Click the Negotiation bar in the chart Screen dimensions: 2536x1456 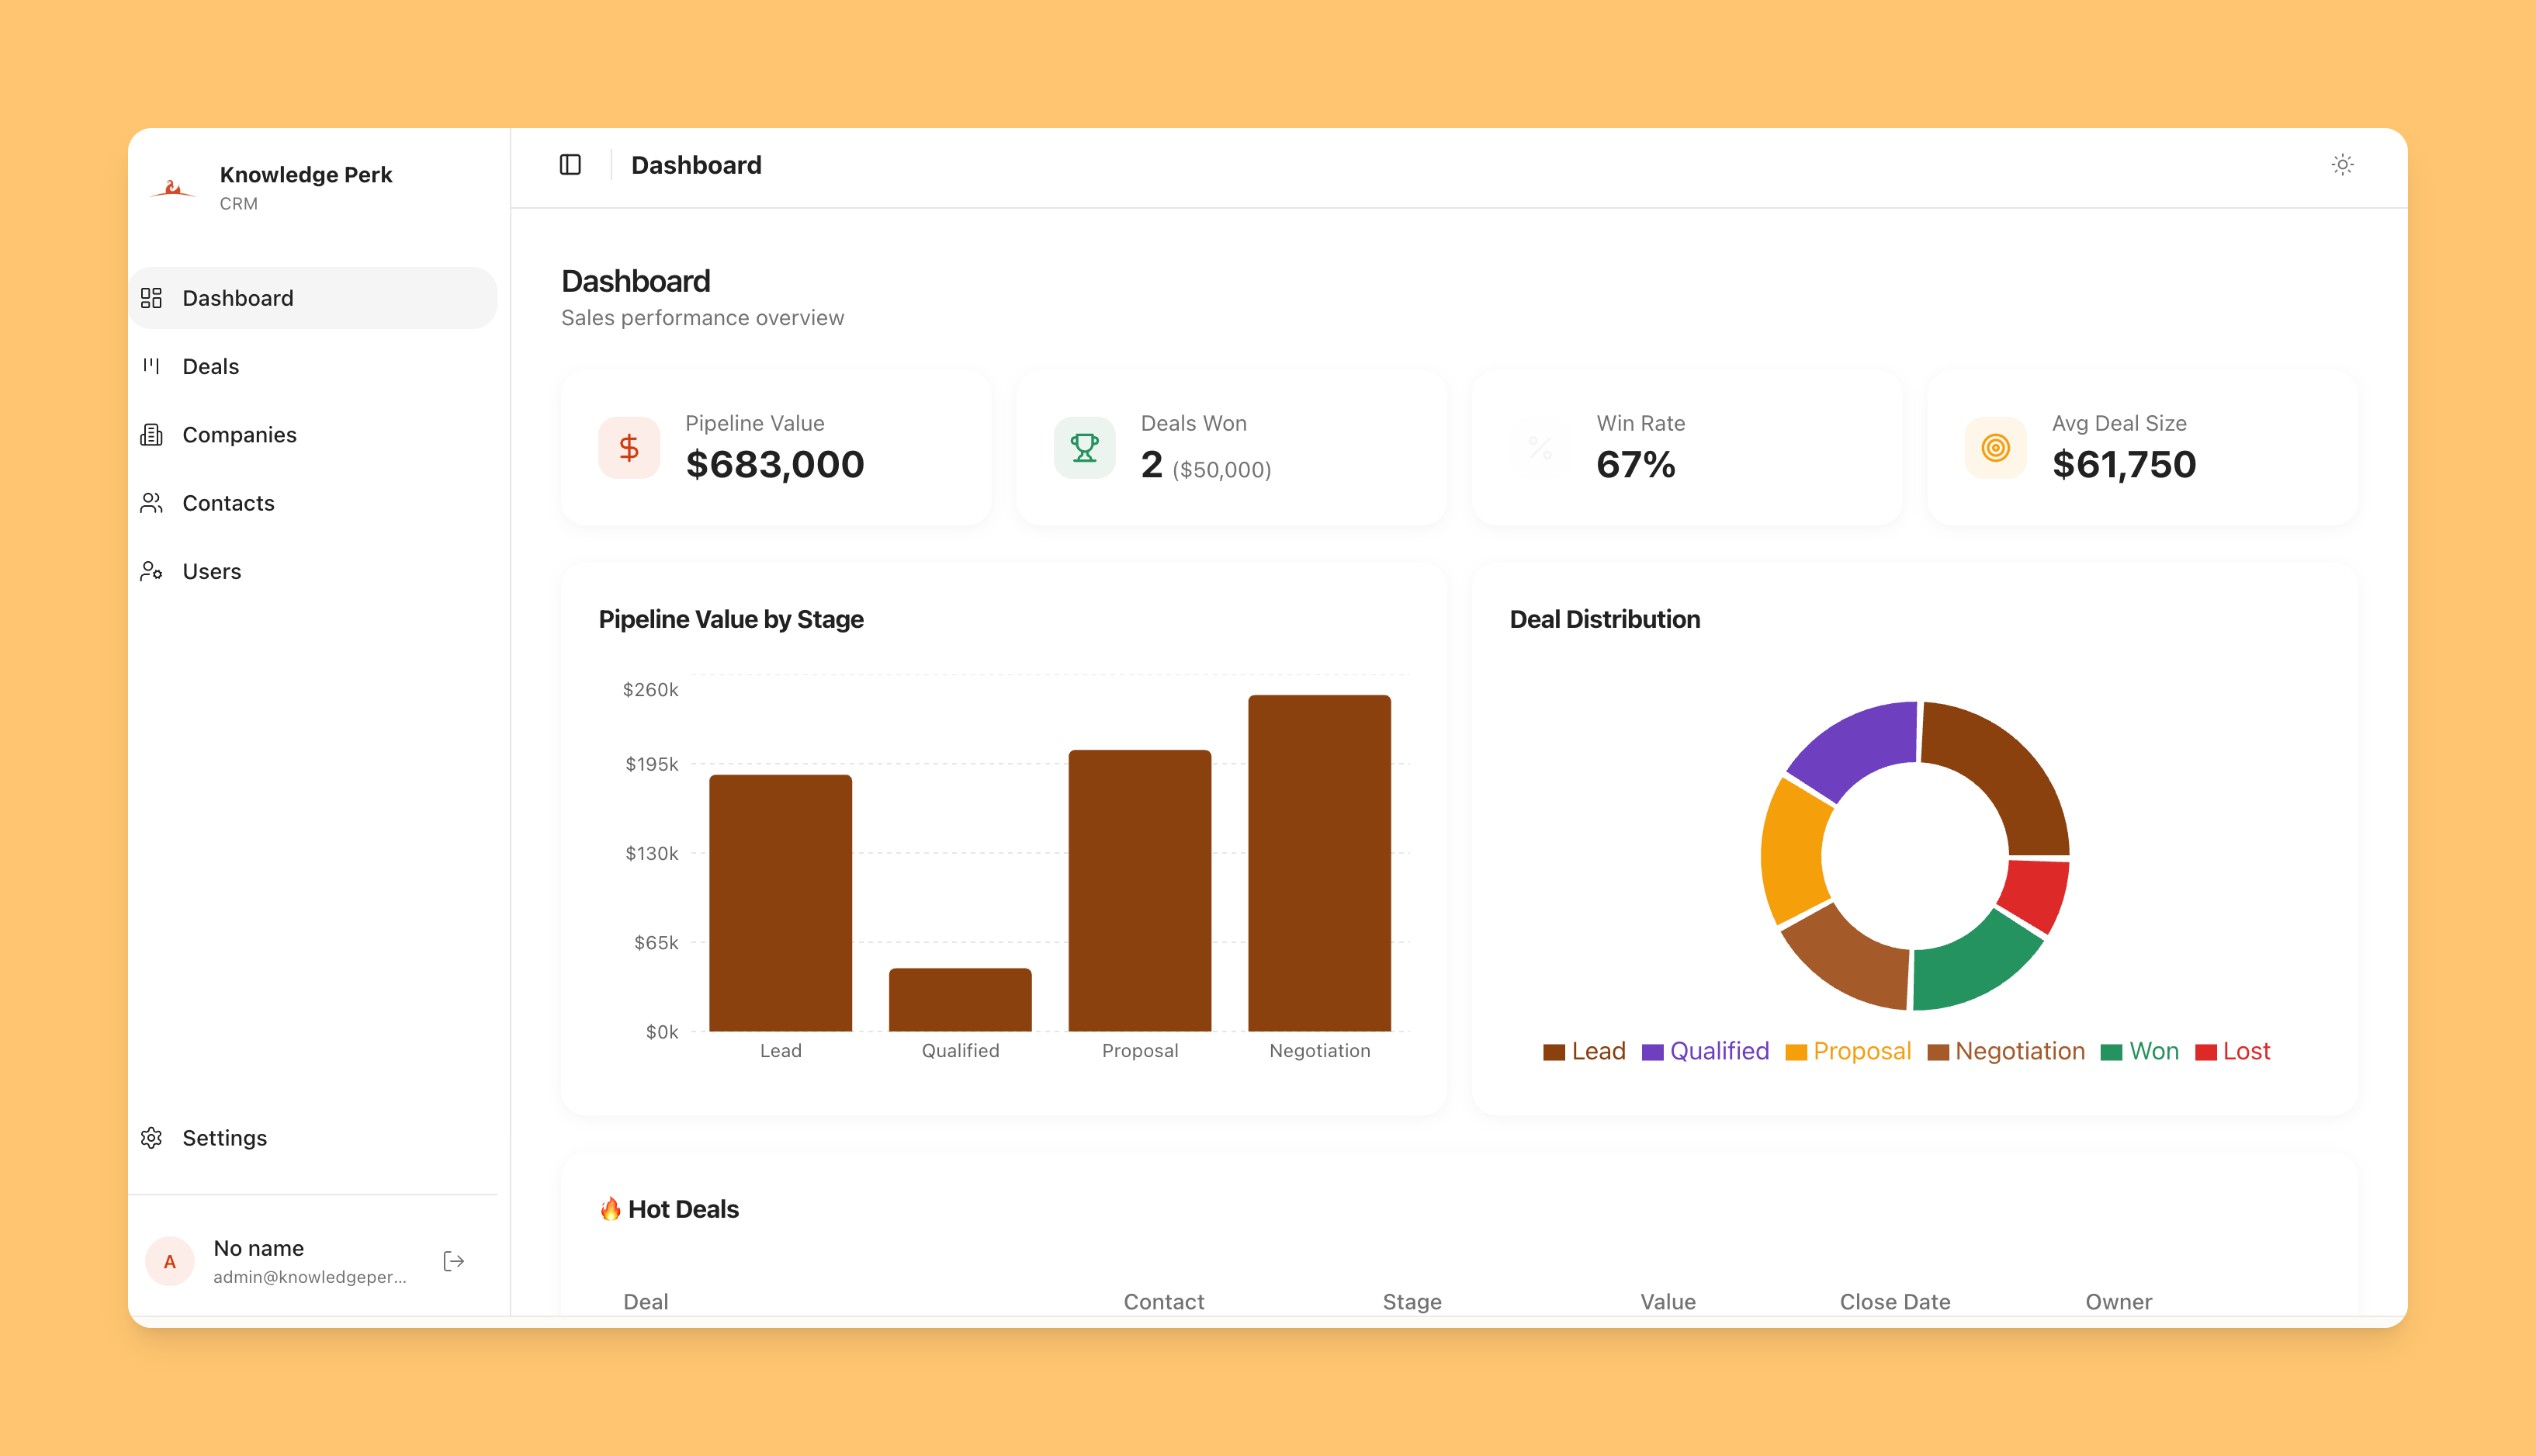pos(1319,862)
